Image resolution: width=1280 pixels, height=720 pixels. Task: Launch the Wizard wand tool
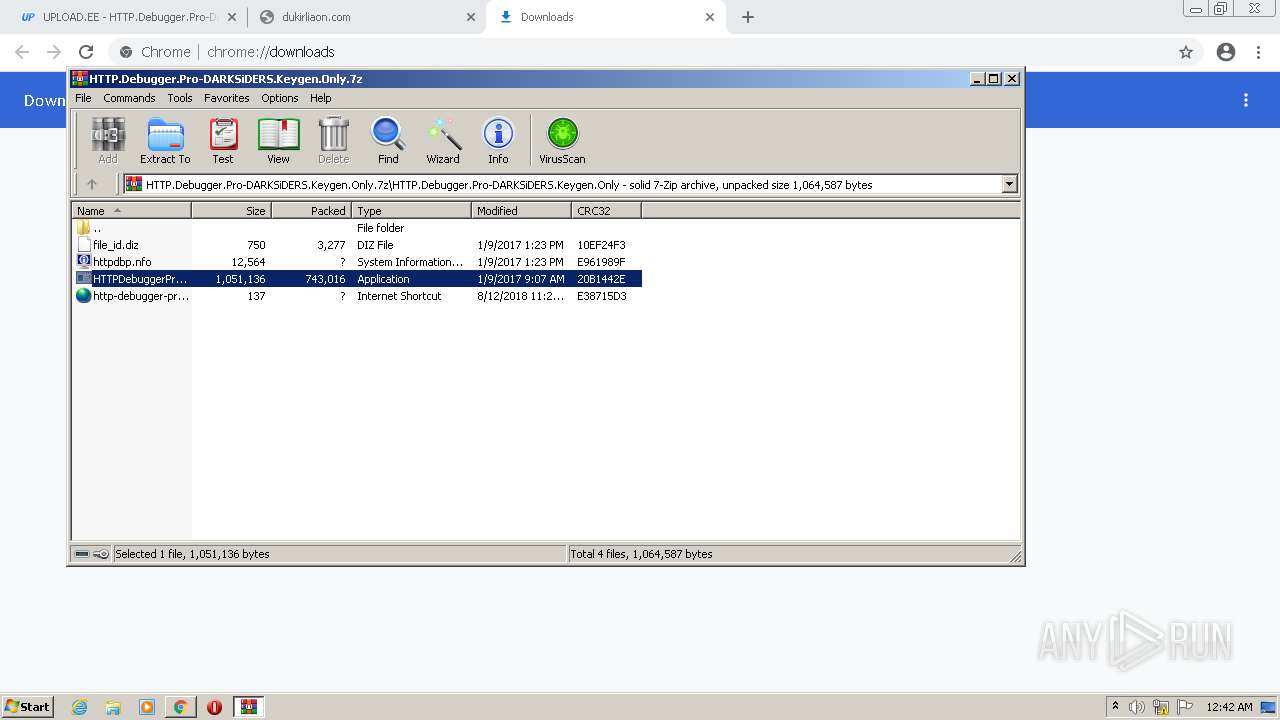pyautogui.click(x=443, y=140)
